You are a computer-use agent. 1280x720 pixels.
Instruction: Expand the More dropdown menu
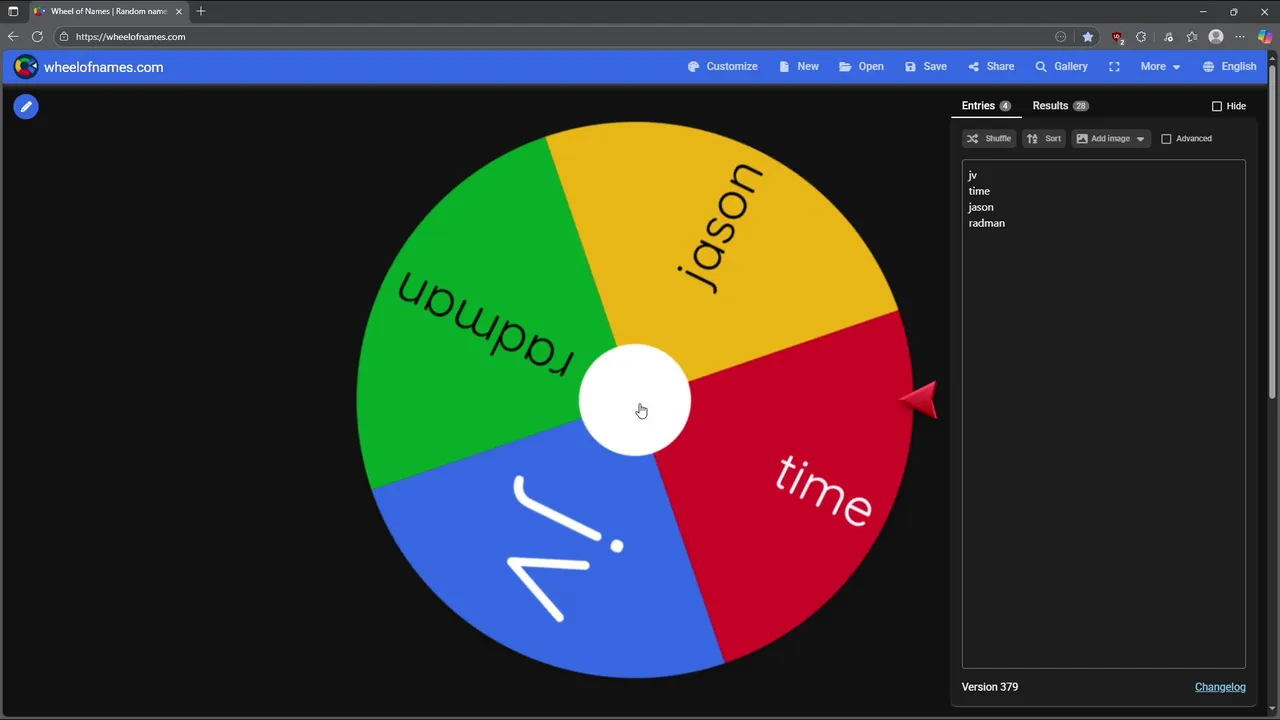pos(1160,67)
